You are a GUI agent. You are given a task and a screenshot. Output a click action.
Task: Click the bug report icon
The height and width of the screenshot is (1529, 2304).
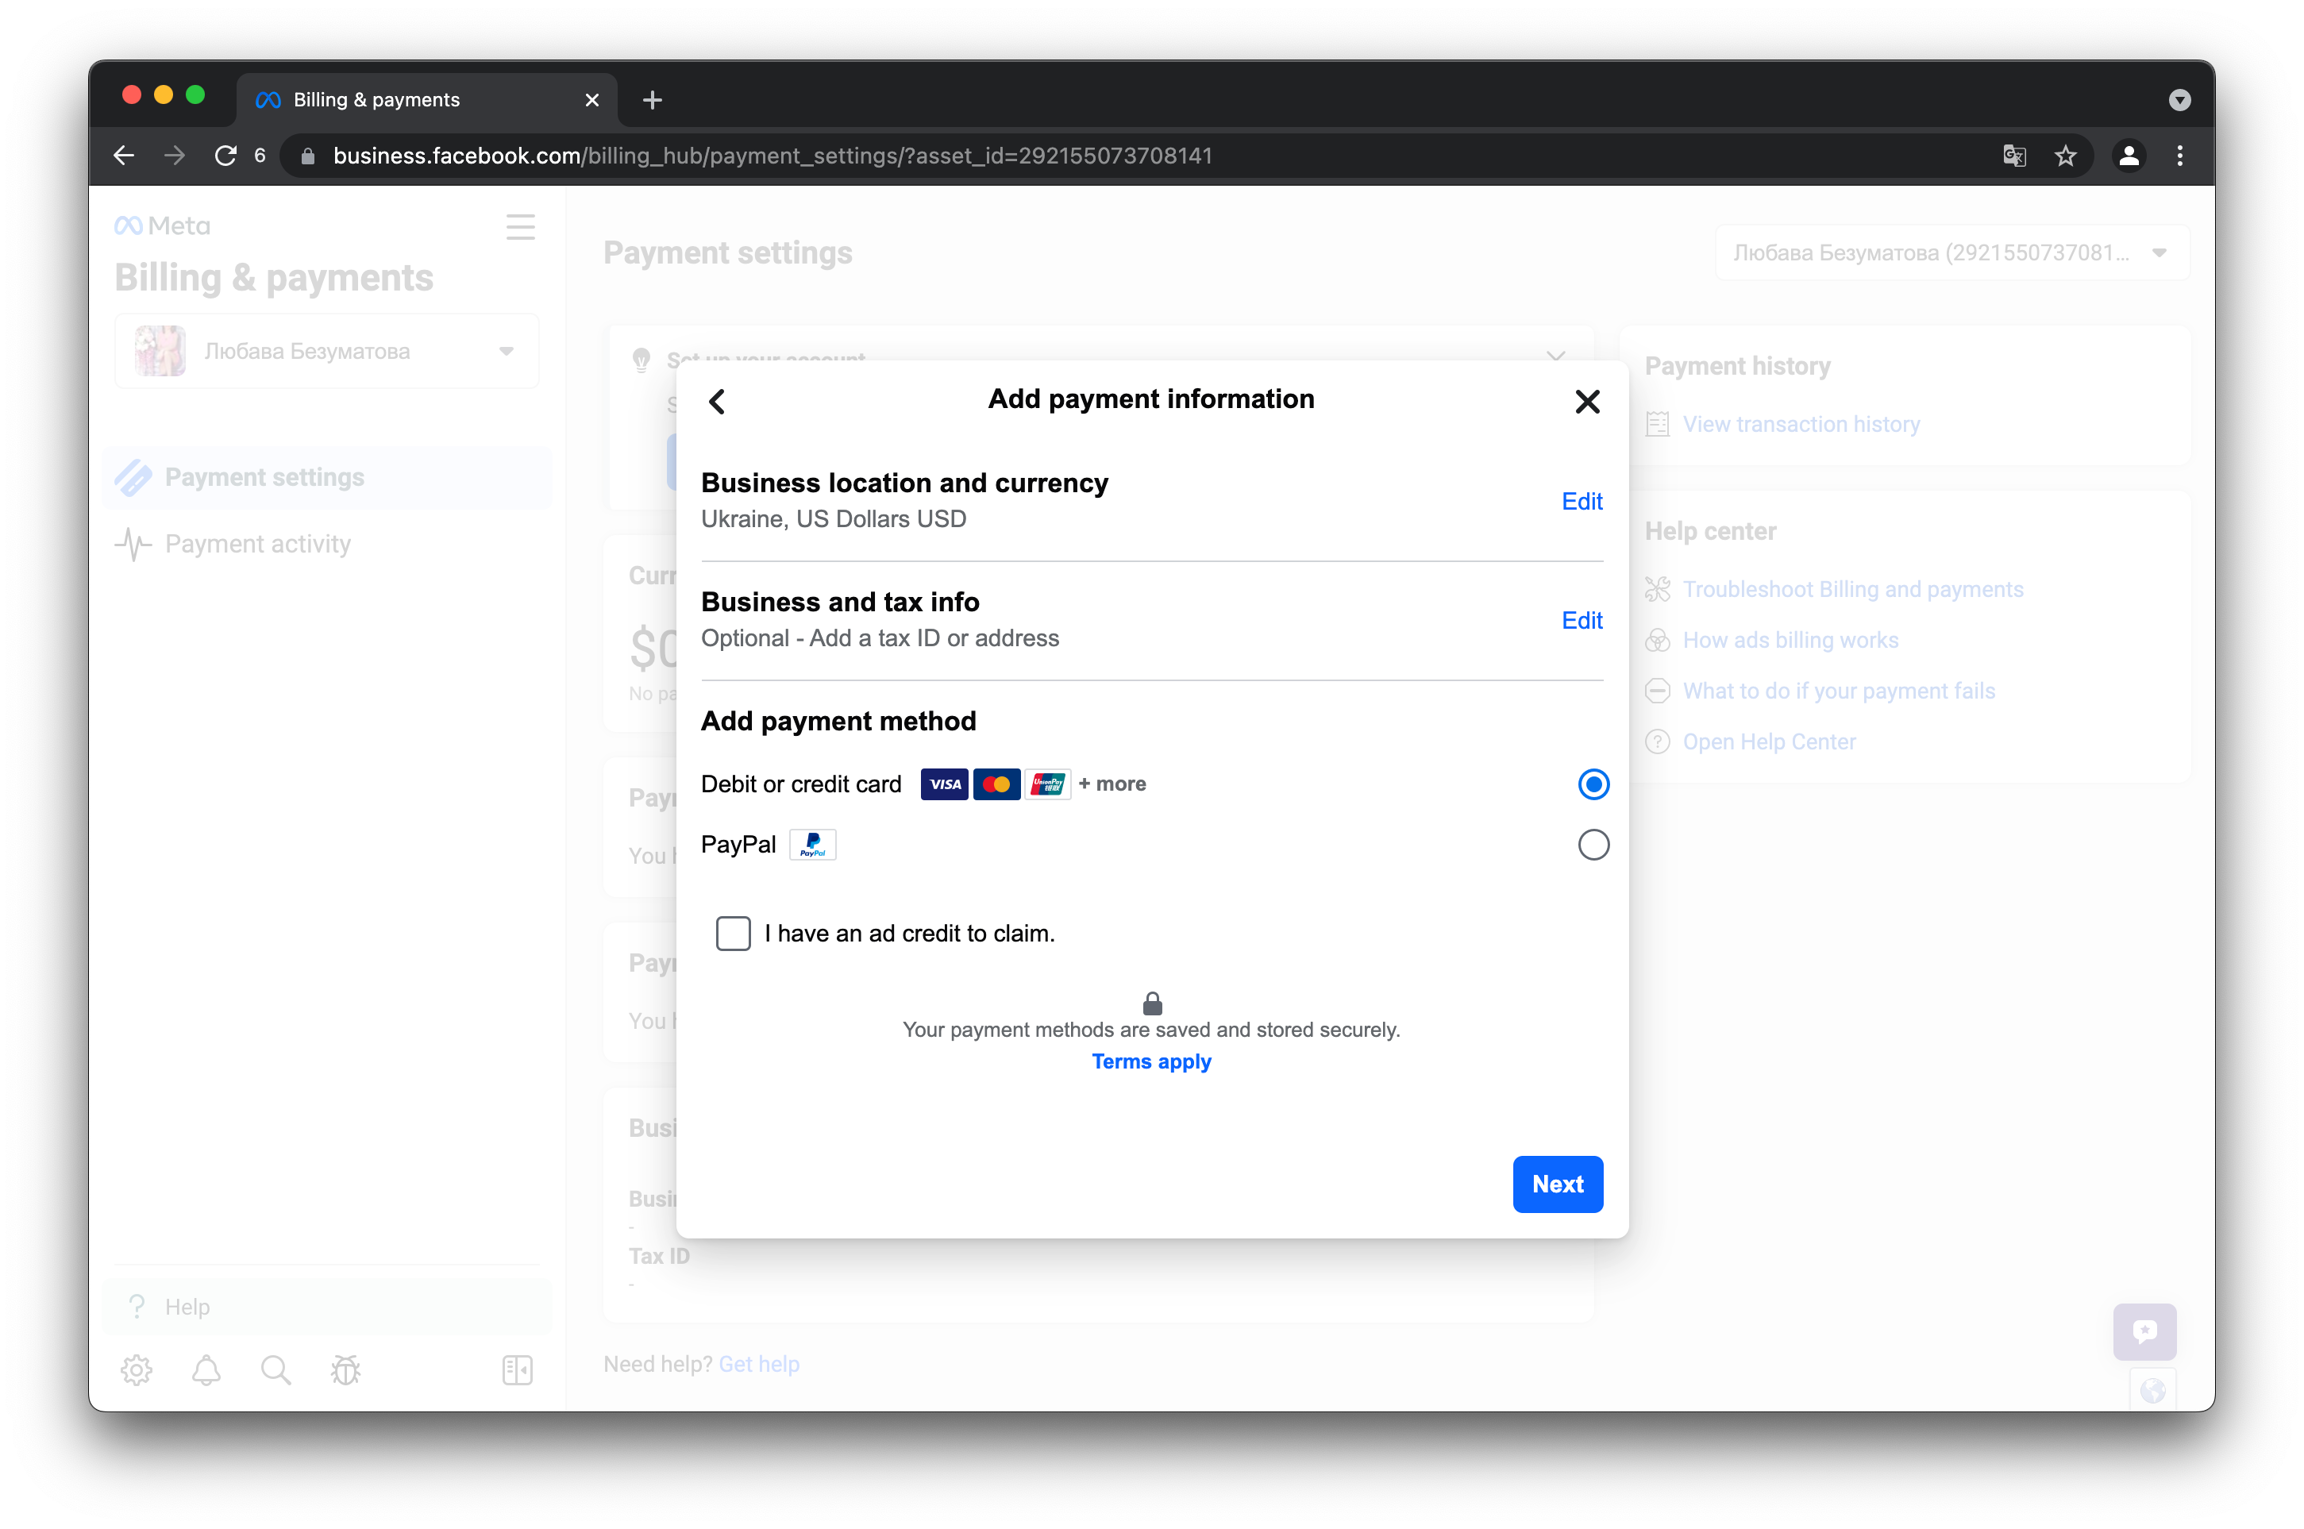click(x=346, y=1369)
